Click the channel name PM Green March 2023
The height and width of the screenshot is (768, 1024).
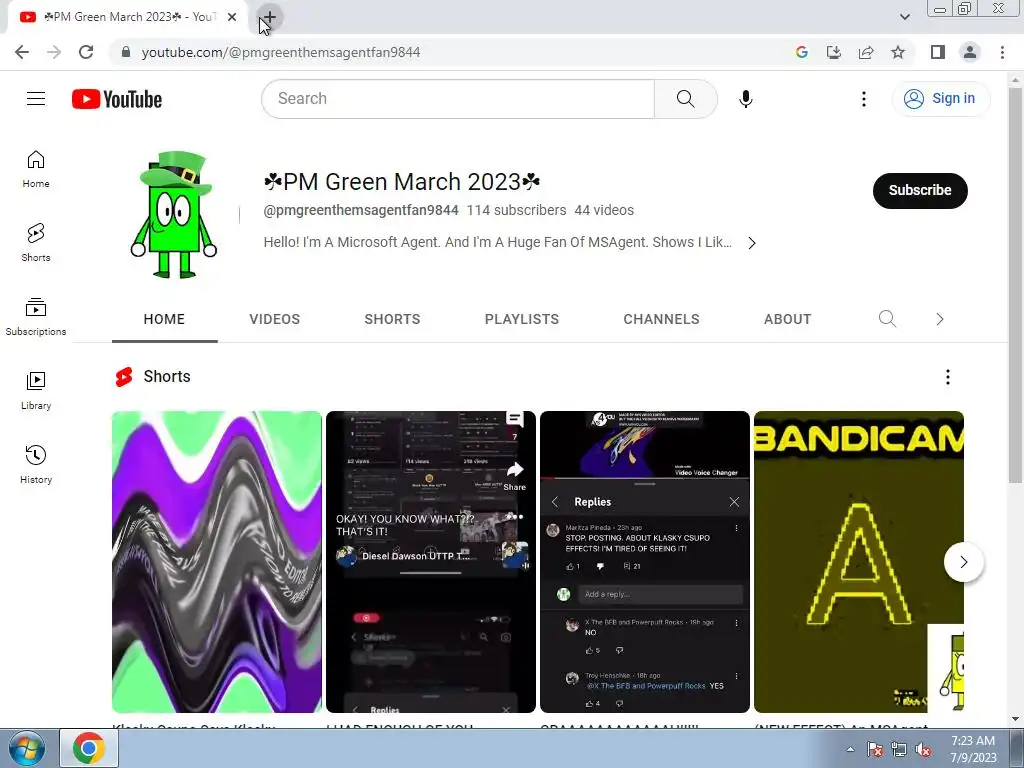(402, 182)
